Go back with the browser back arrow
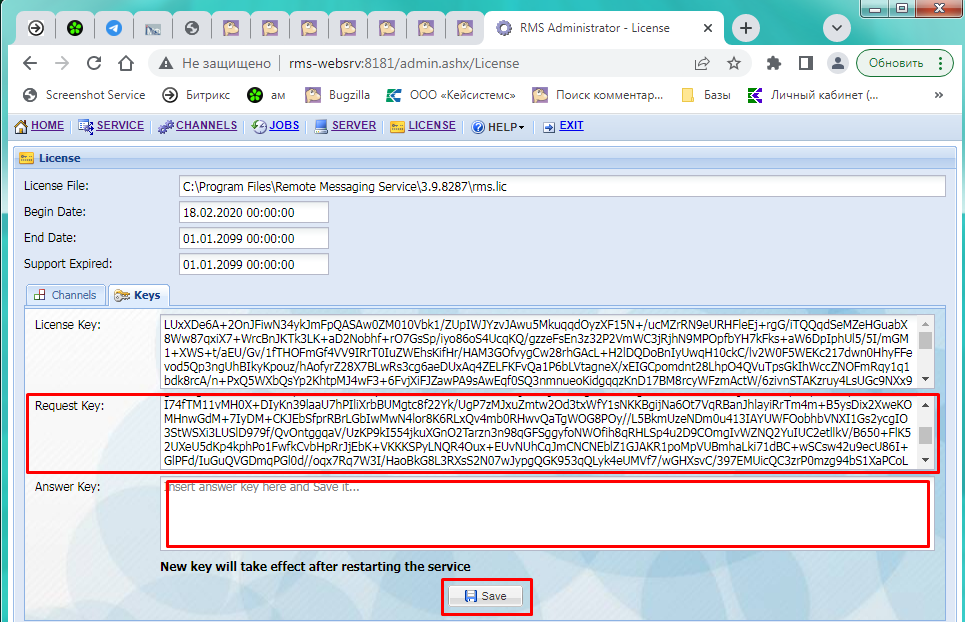Viewport: 965px width, 622px height. 30,63
